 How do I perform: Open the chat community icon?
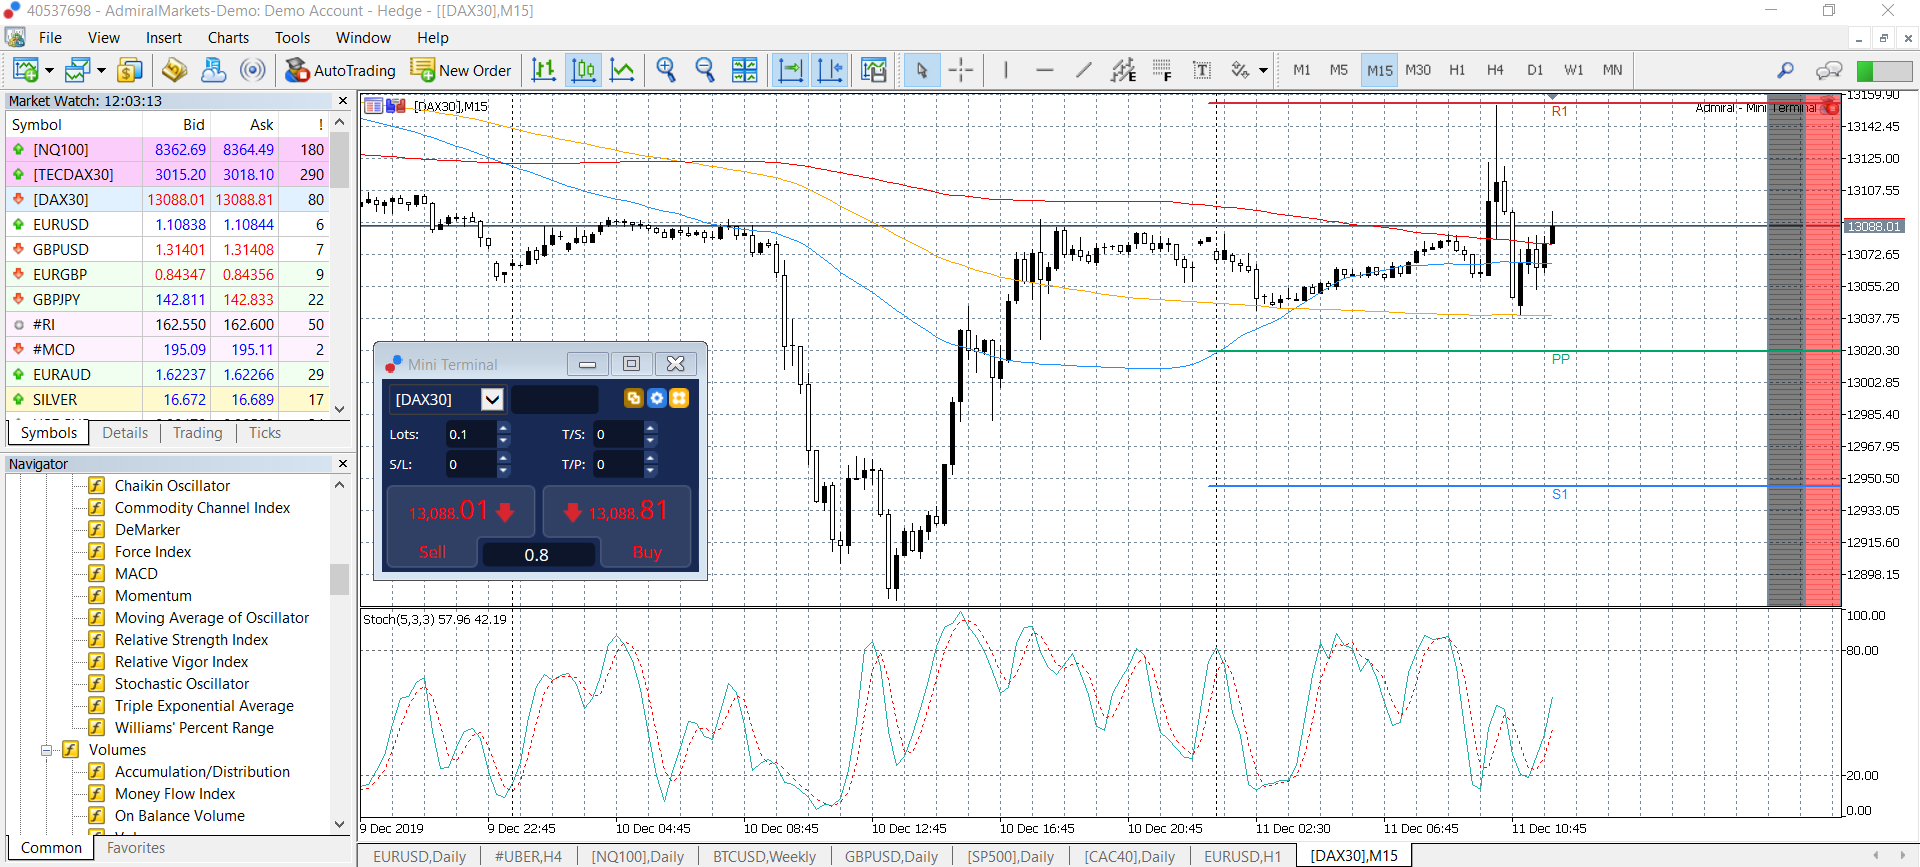[x=1829, y=70]
